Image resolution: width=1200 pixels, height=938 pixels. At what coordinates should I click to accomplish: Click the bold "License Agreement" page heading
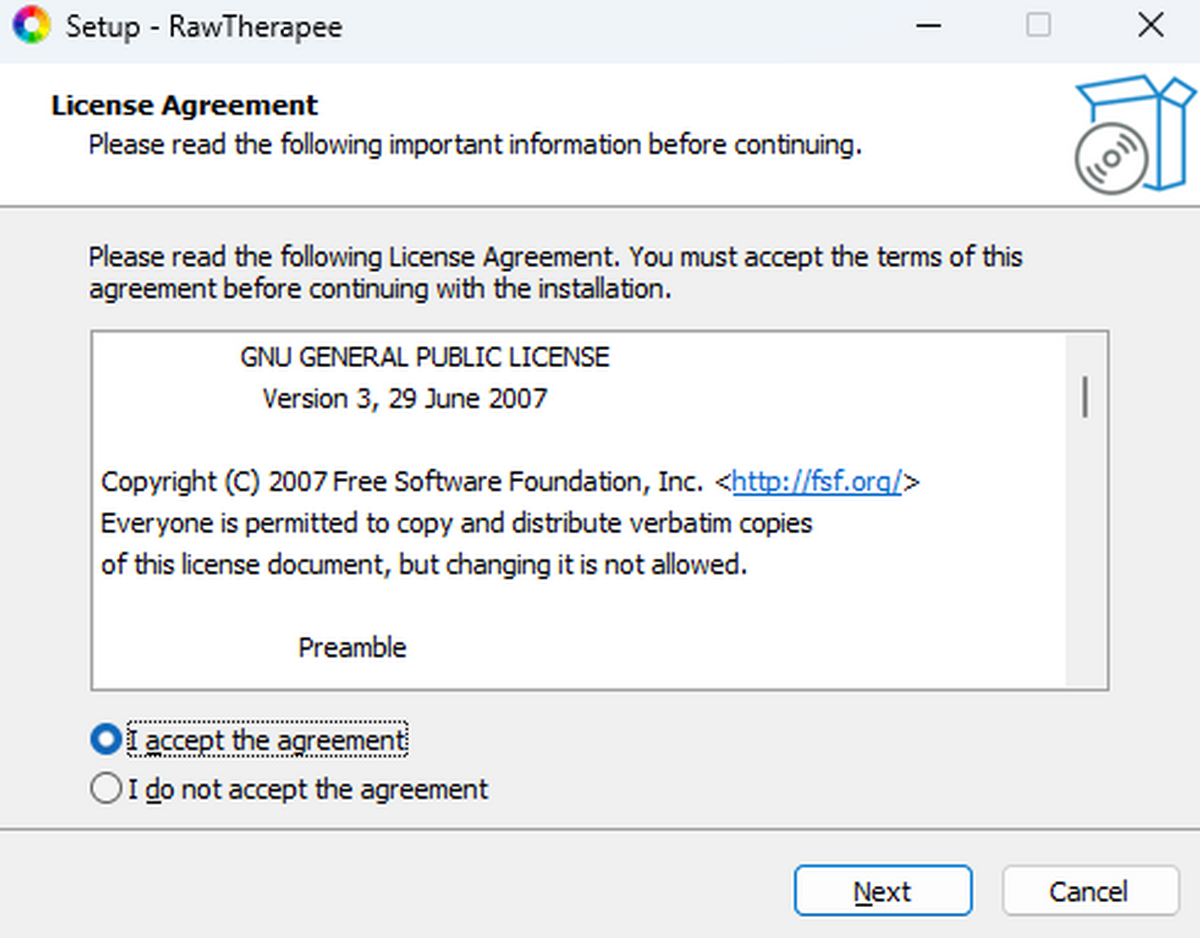point(185,105)
